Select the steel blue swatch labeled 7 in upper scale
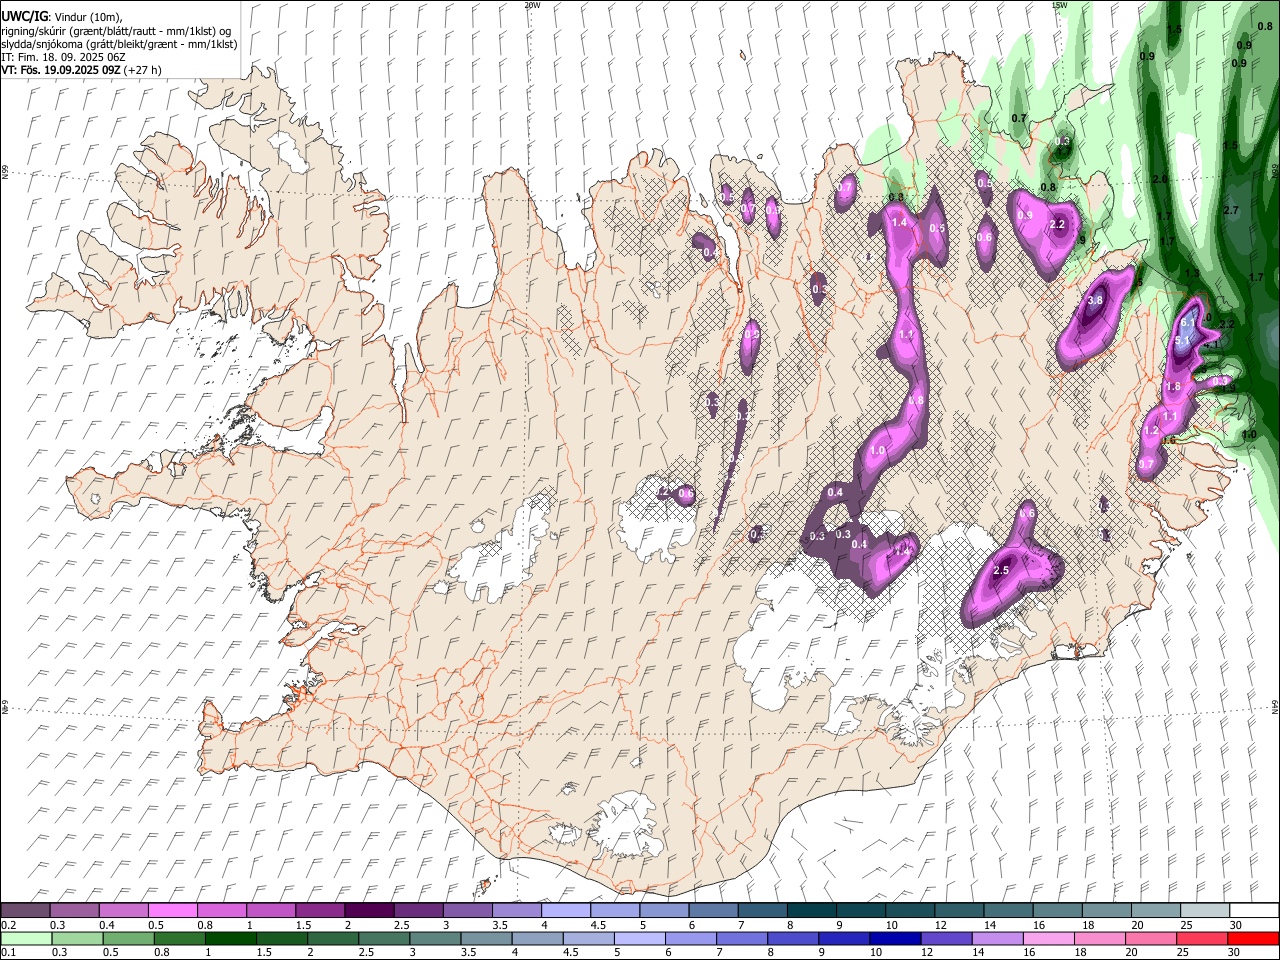1280x960 pixels. pyautogui.click(x=762, y=910)
